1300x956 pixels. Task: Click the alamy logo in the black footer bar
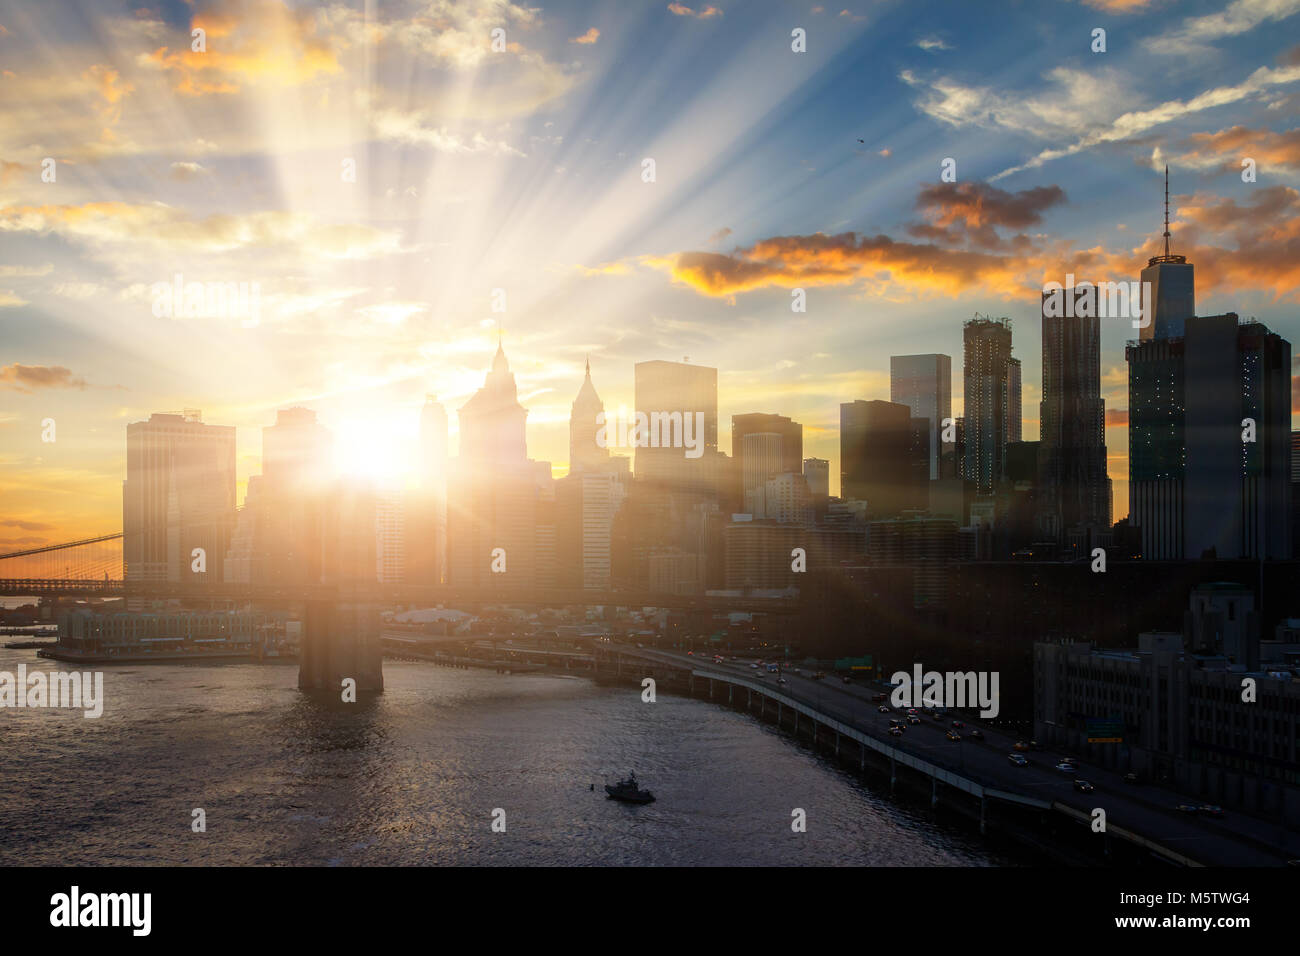(x=101, y=911)
